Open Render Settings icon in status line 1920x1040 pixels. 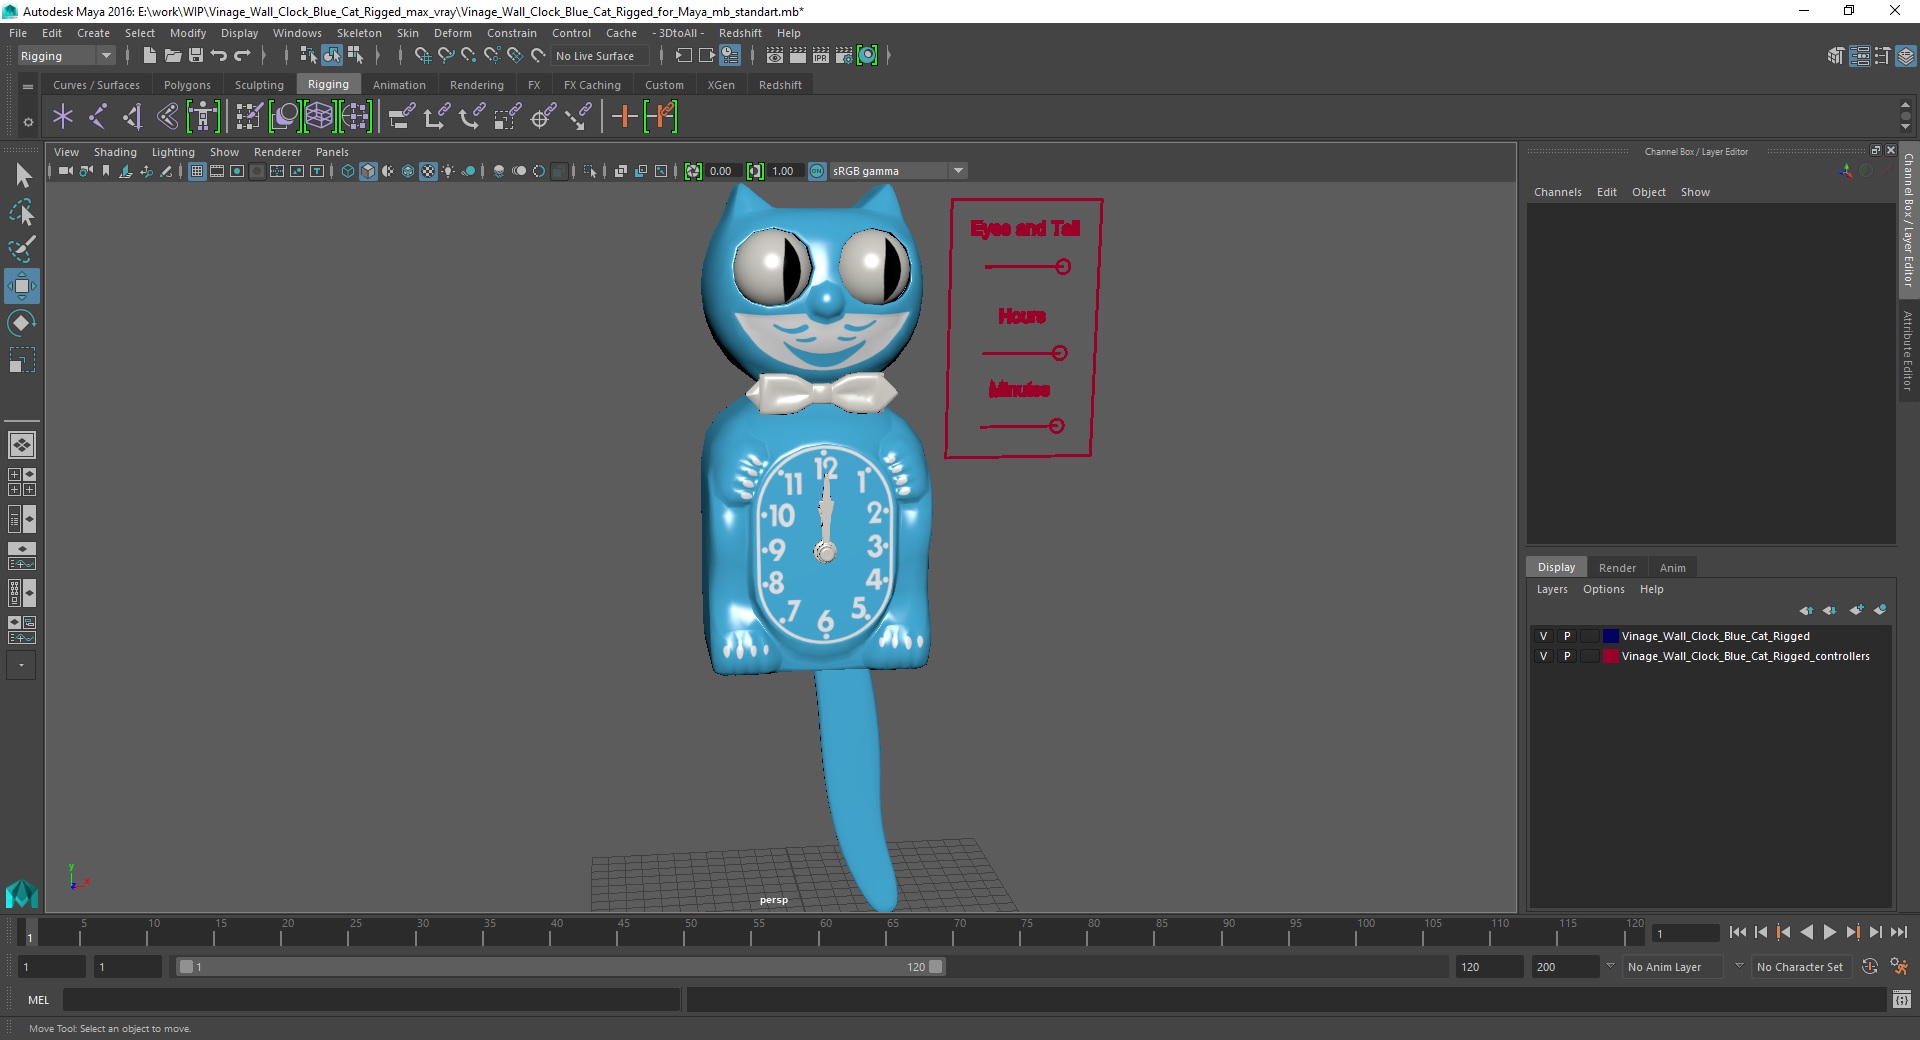[844, 56]
